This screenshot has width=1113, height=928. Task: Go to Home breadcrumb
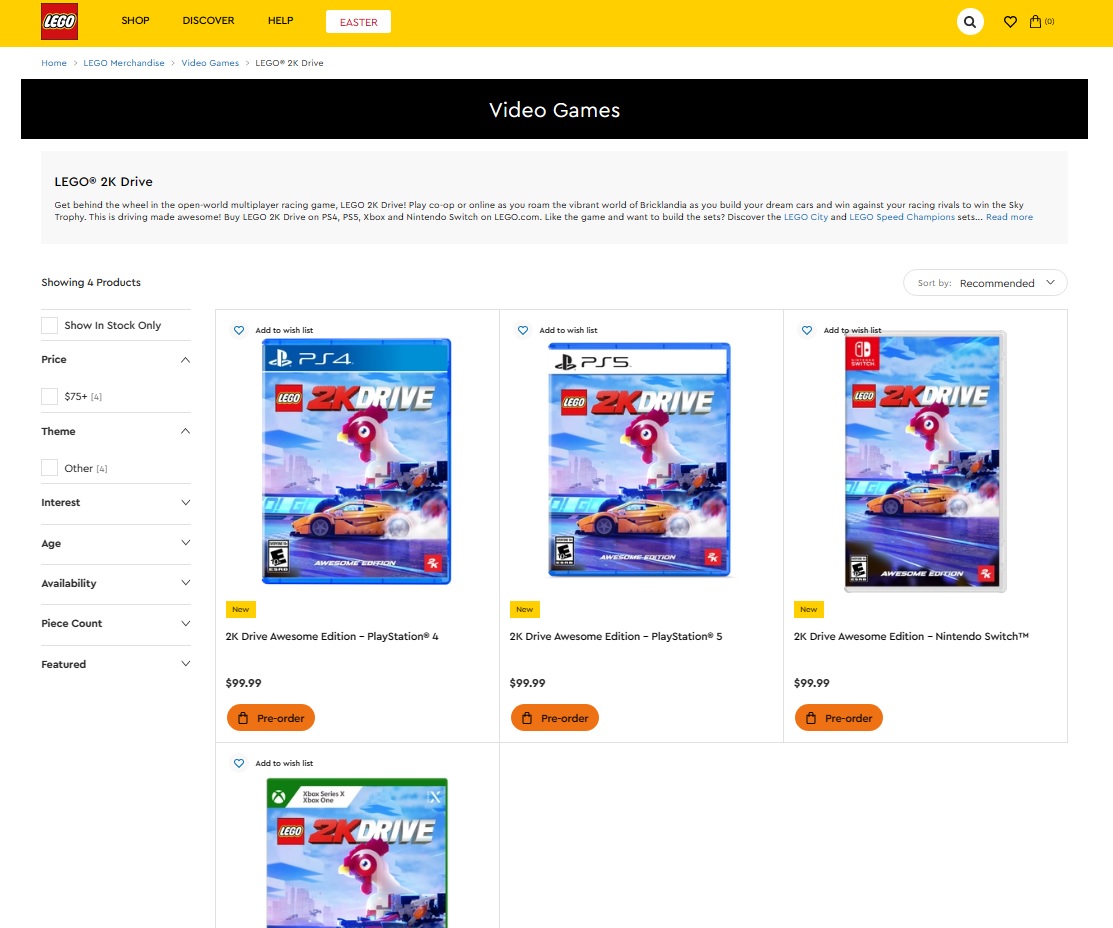[54, 63]
